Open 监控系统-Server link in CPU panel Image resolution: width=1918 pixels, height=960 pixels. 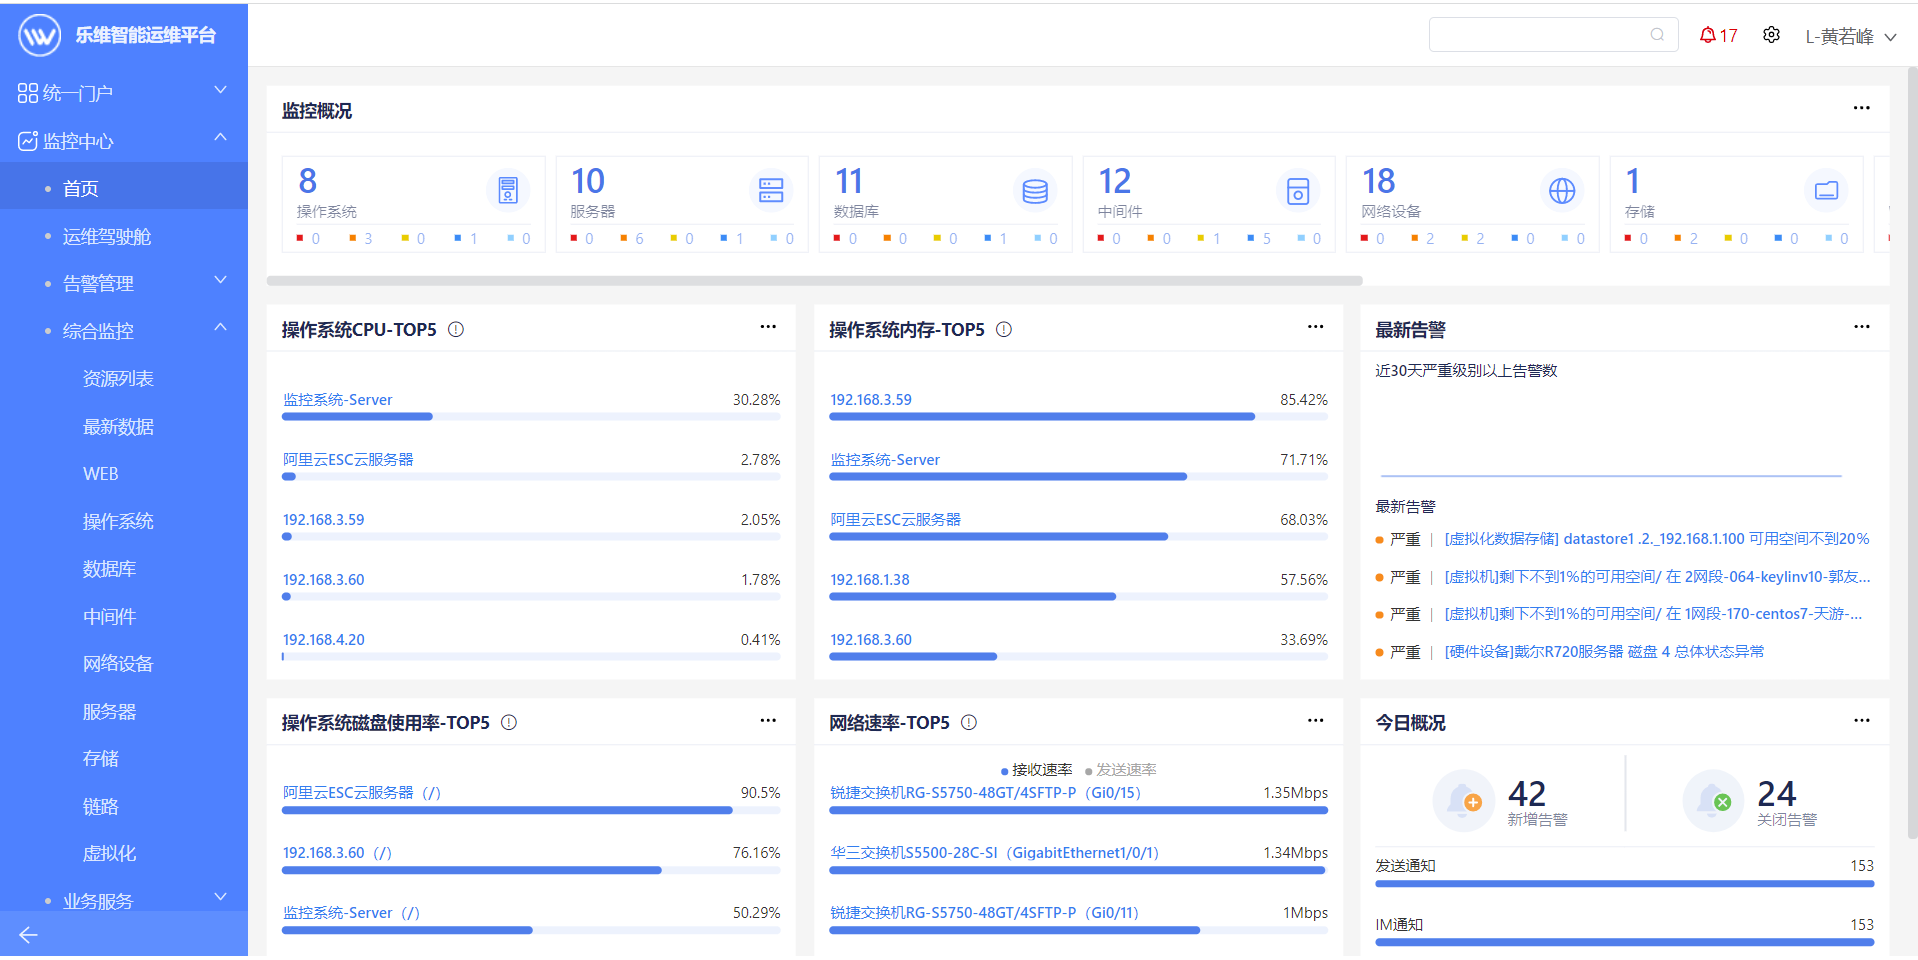(337, 400)
